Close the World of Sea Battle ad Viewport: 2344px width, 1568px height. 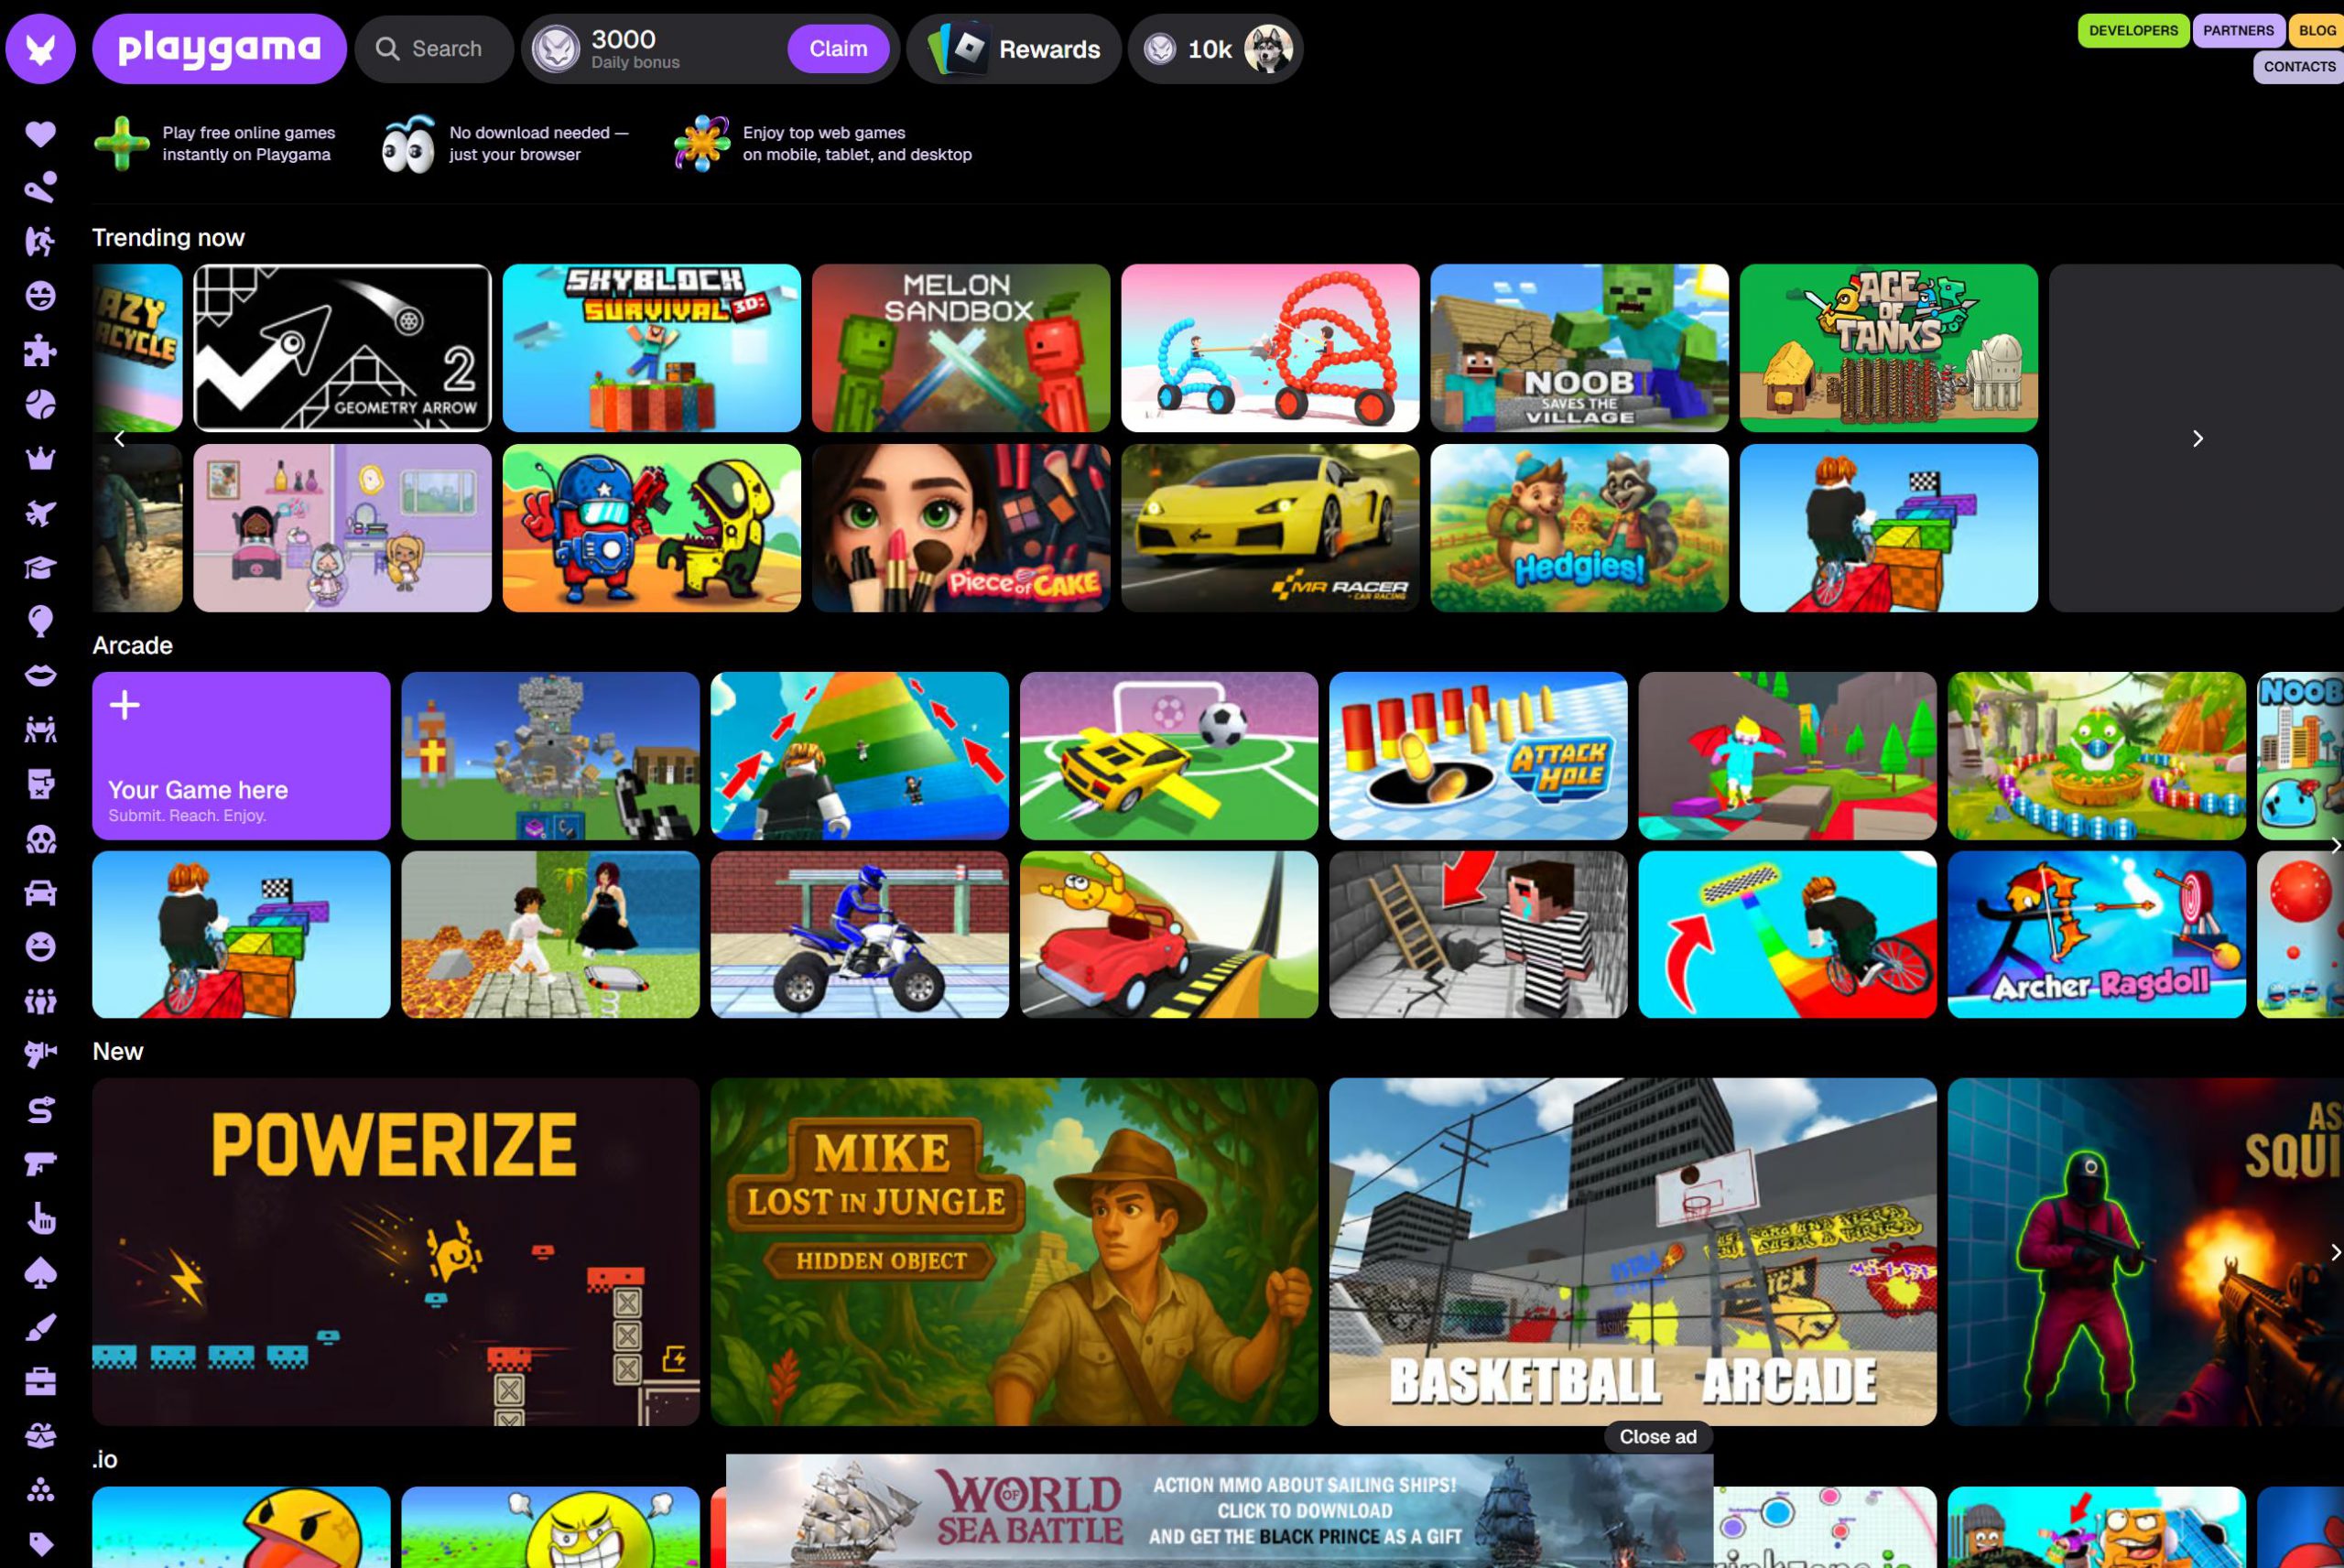point(1657,1436)
